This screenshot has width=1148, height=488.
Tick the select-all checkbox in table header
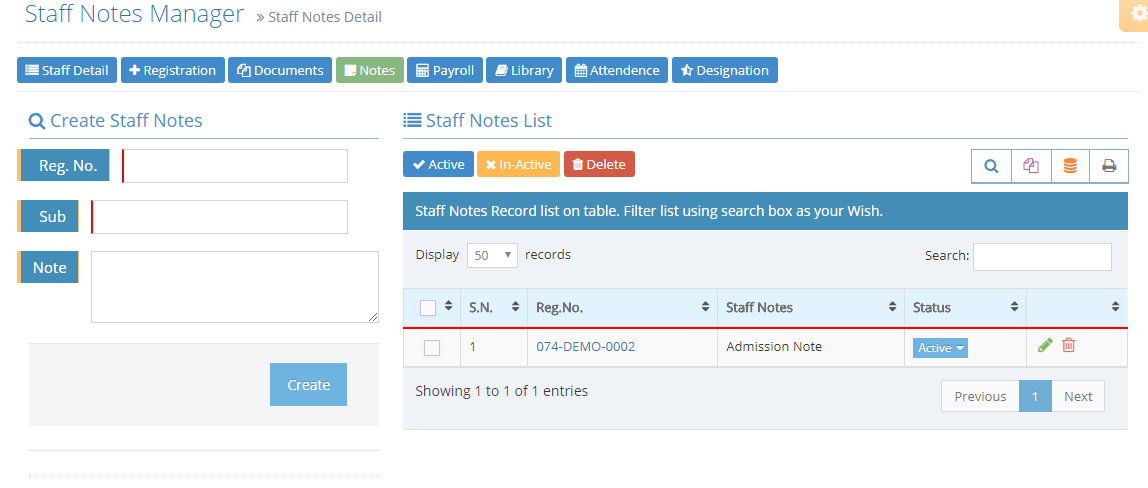click(428, 308)
